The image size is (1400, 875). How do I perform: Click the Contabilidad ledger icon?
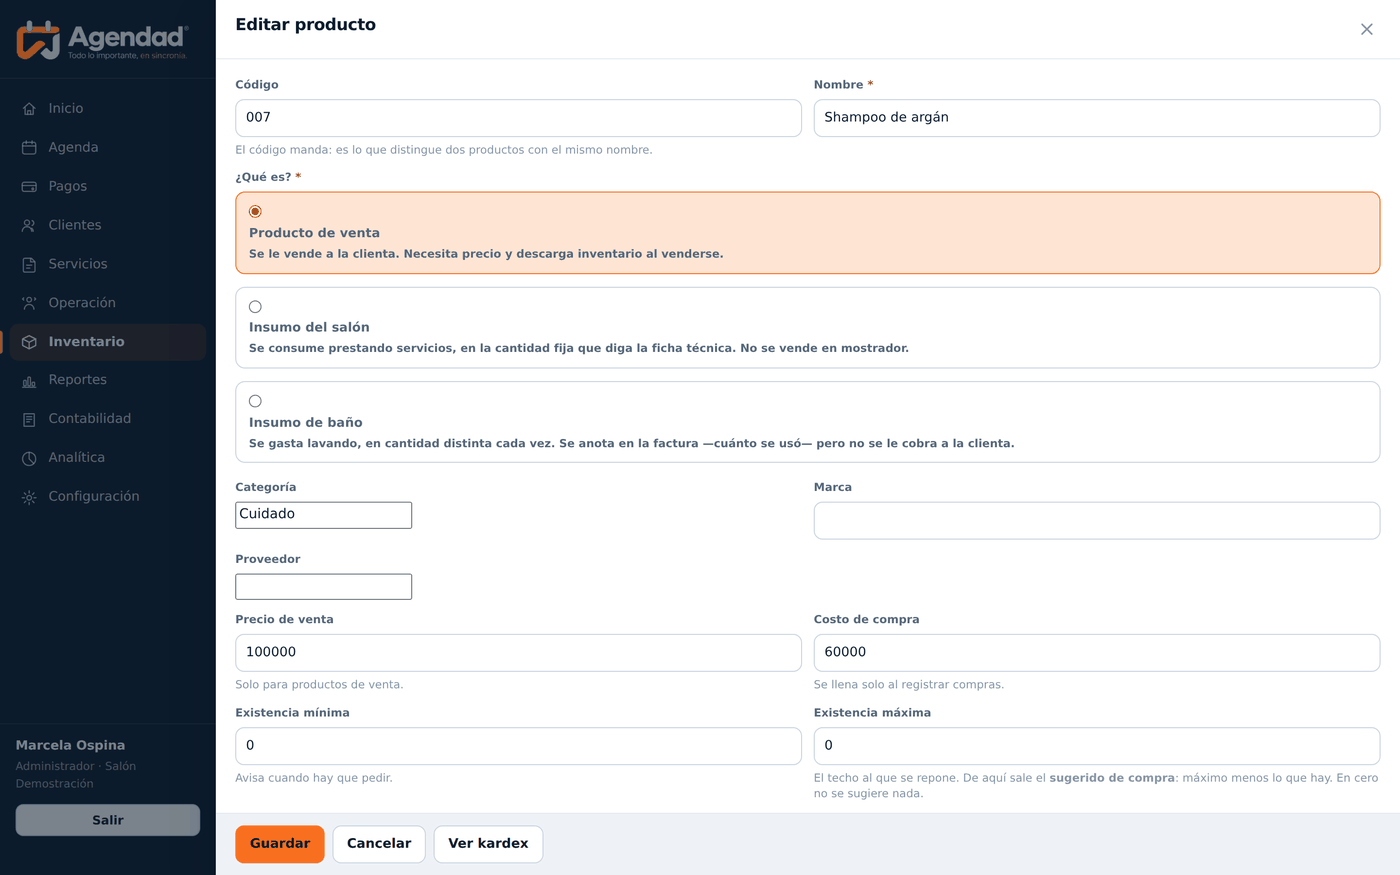pos(29,420)
